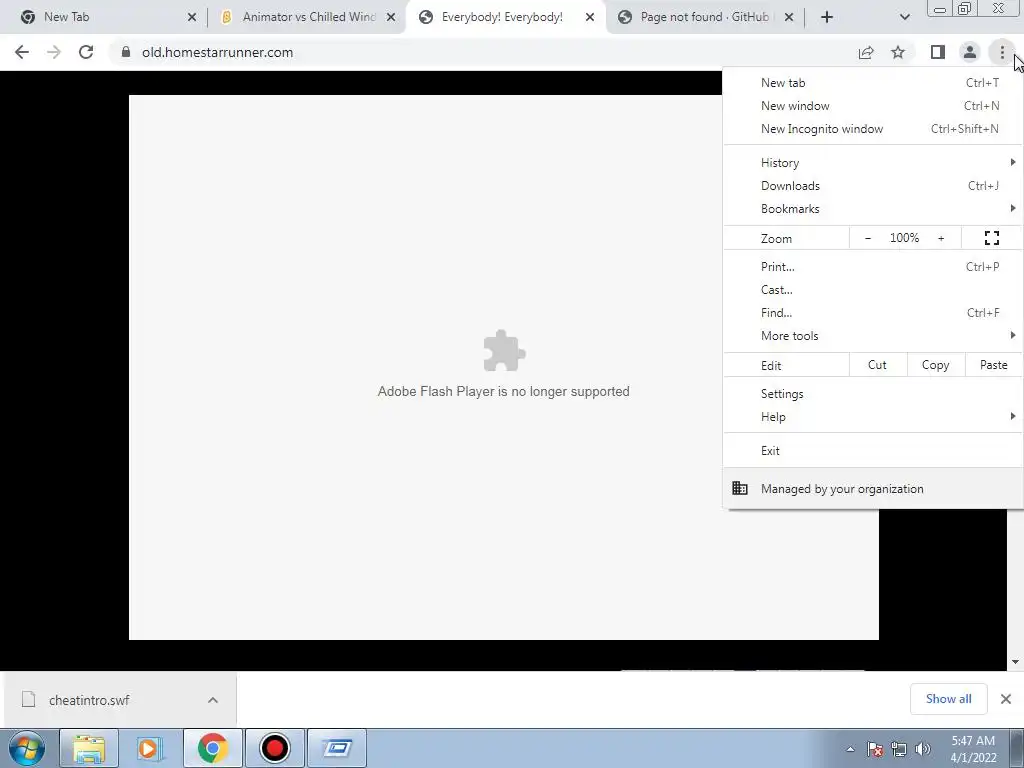Bookmark this page with the star
Viewport: 1024px width, 768px height.
(898, 52)
